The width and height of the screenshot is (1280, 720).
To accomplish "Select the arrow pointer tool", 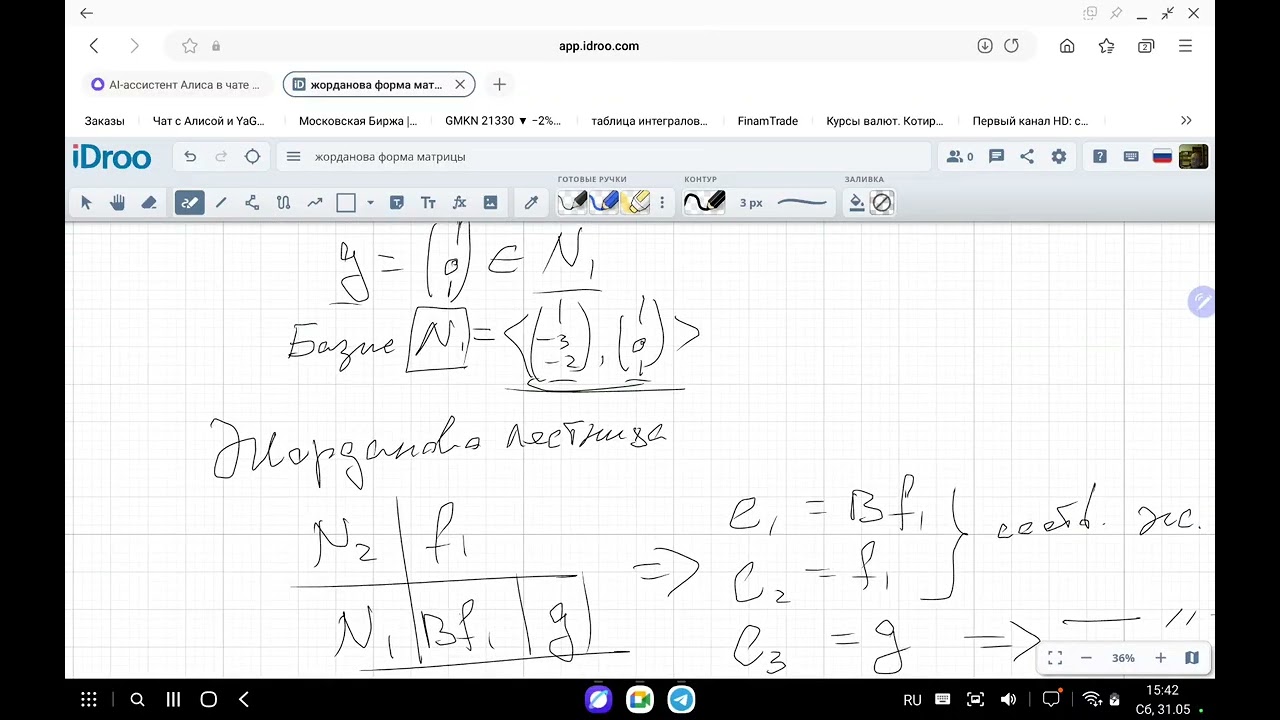I will 86,203.
